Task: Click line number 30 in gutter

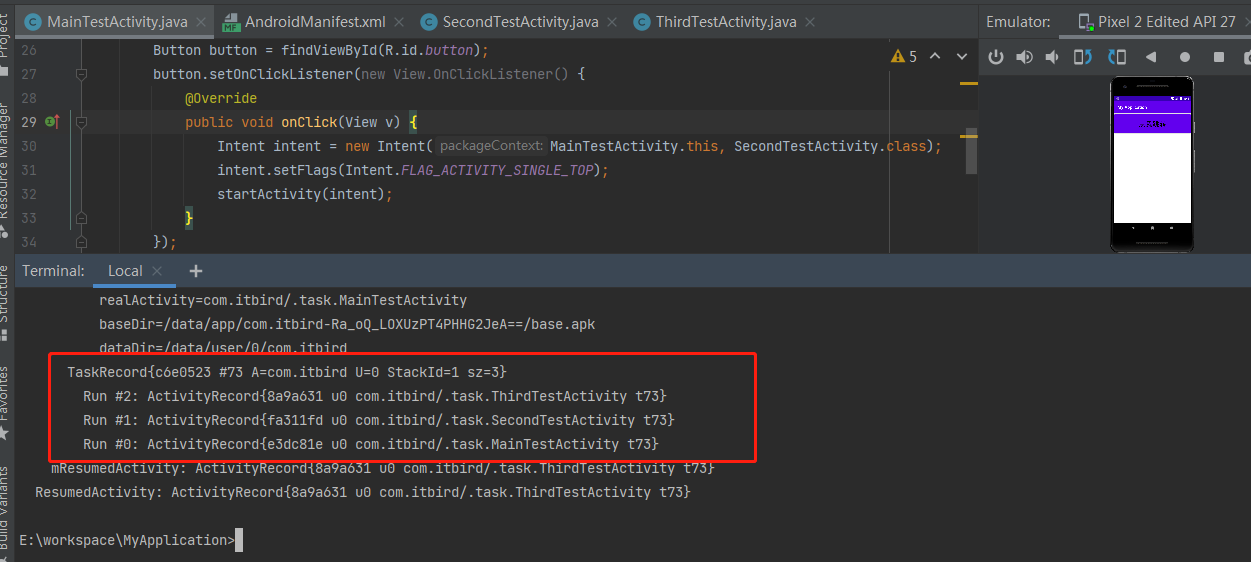Action: coord(28,146)
